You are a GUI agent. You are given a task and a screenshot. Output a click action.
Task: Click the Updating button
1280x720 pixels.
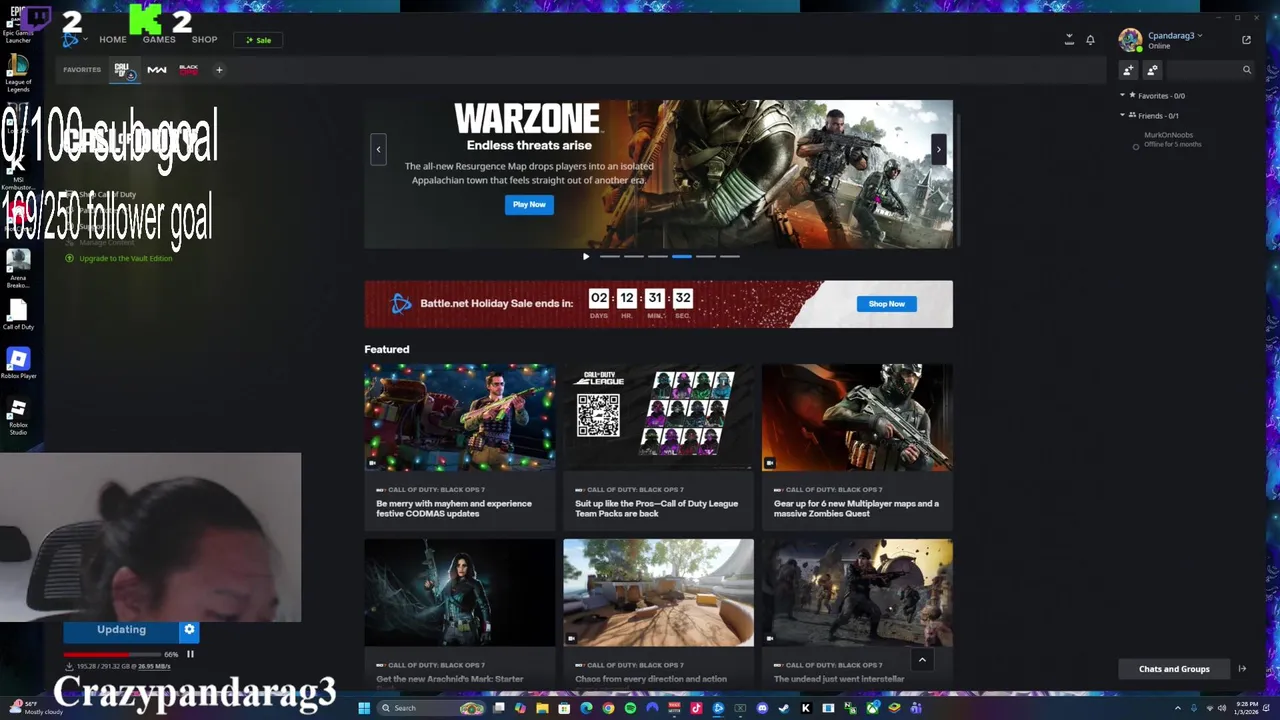(x=121, y=629)
